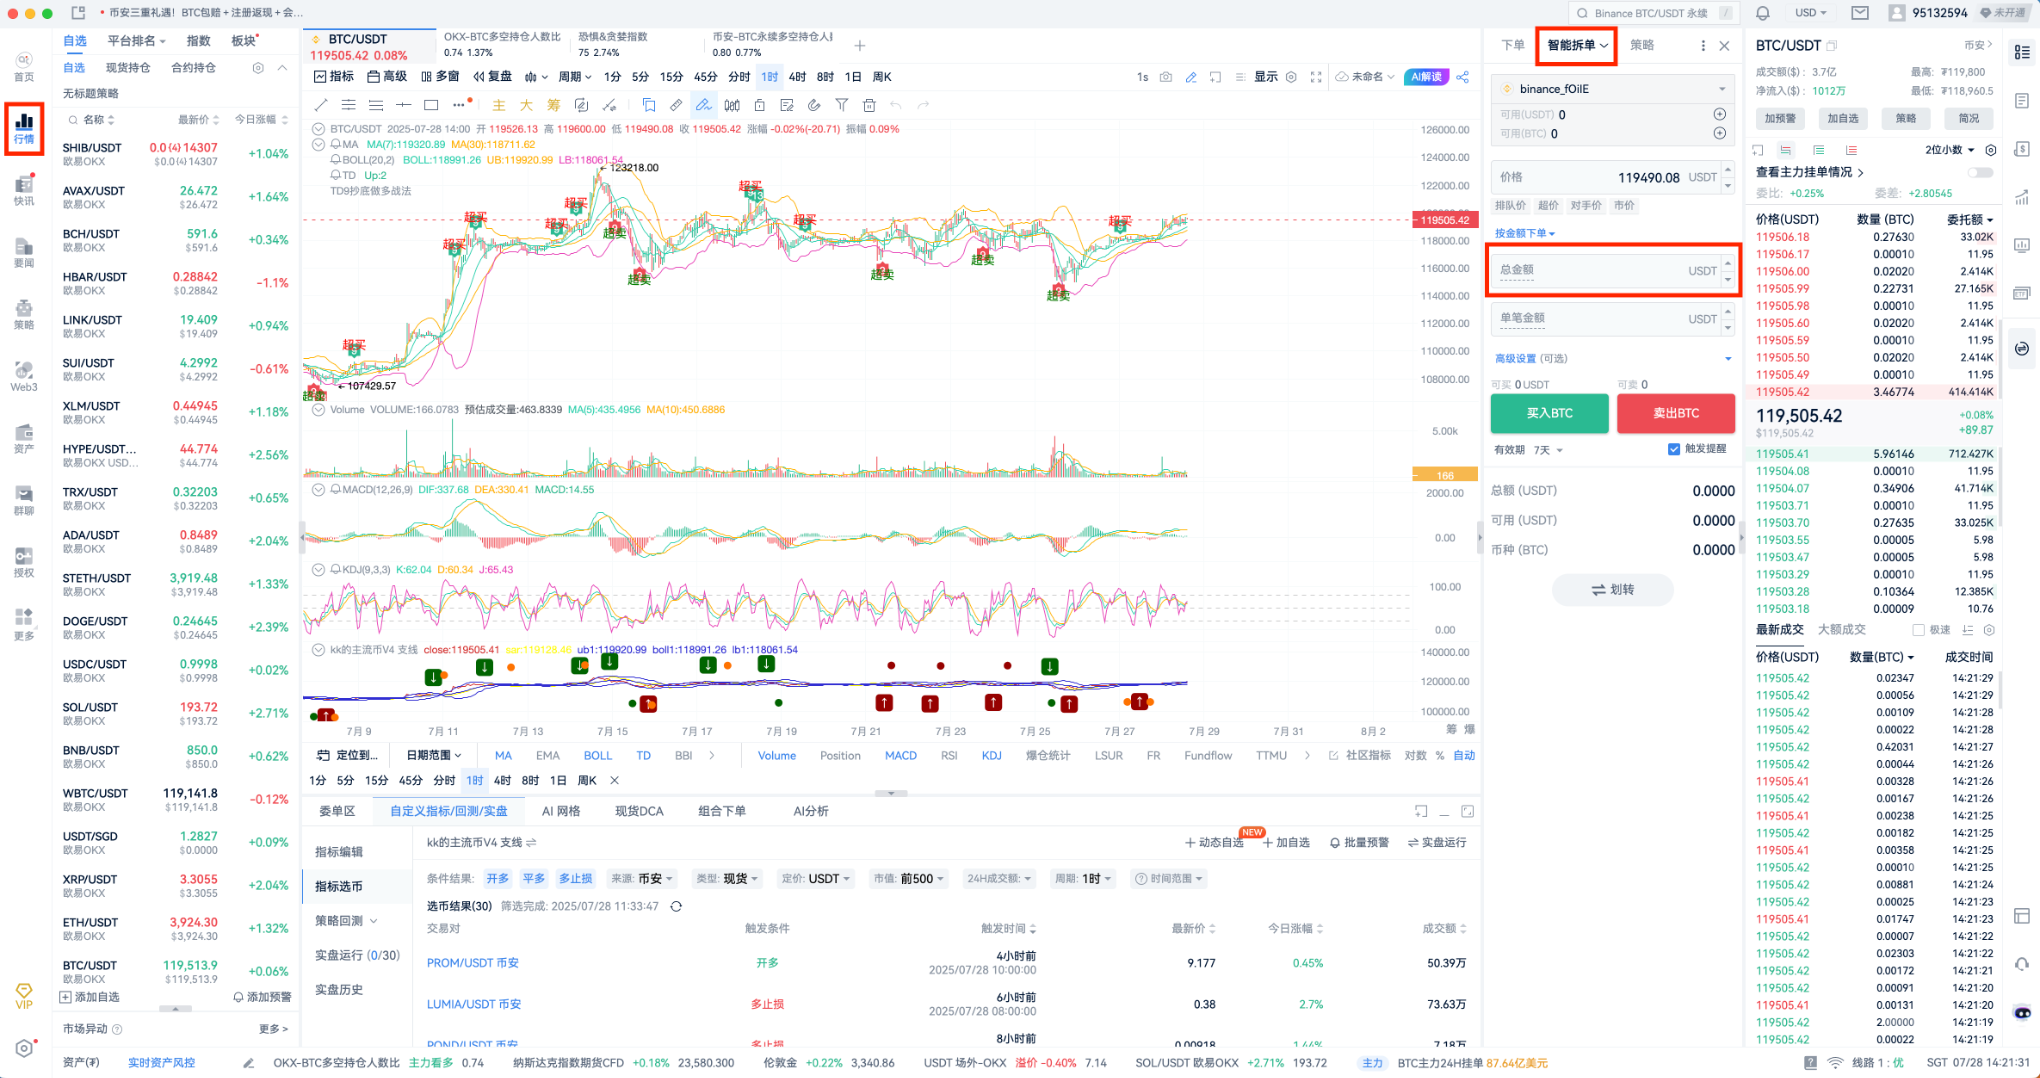
Task: Click the trash delete drawings icon
Action: click(869, 105)
